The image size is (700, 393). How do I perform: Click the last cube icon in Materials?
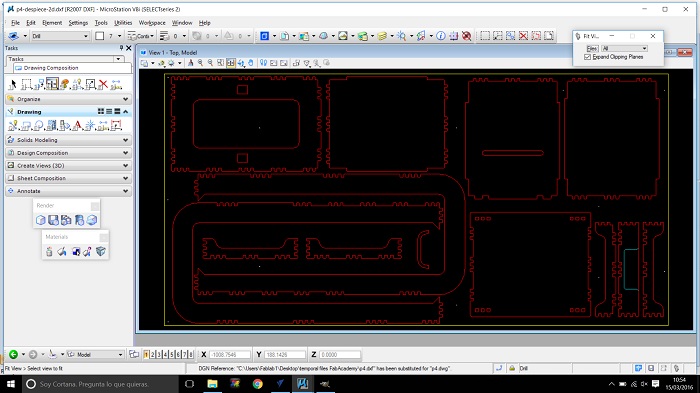pyautogui.click(x=101, y=251)
